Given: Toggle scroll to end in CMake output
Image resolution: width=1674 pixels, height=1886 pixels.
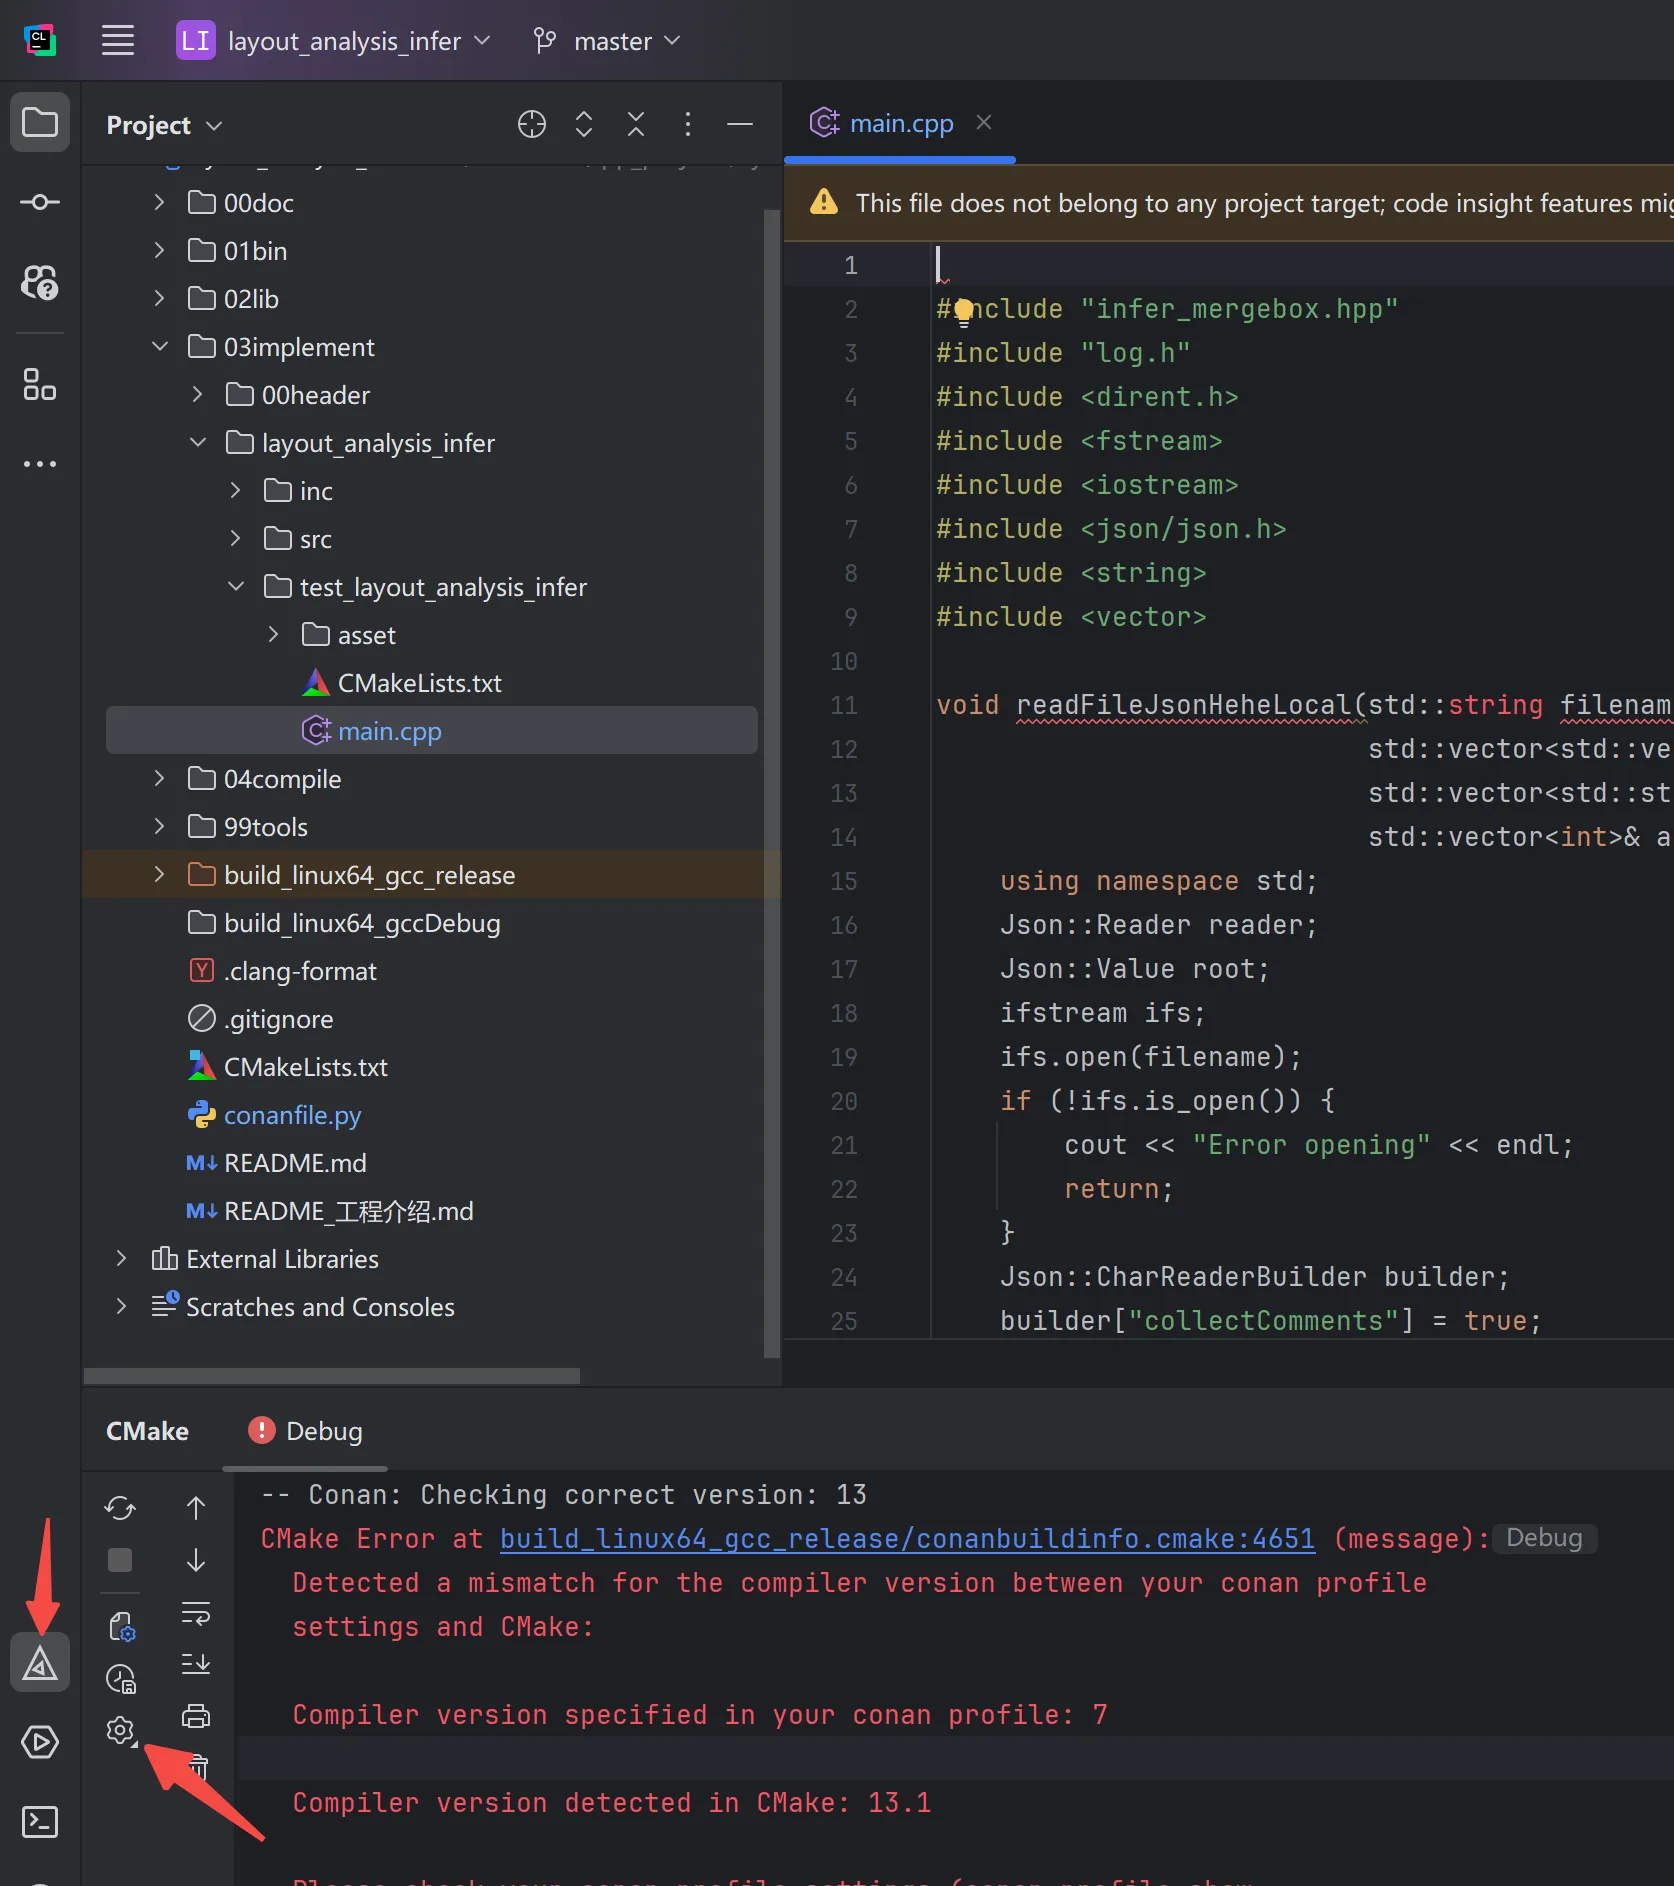Looking at the screenshot, I should pyautogui.click(x=196, y=1664).
